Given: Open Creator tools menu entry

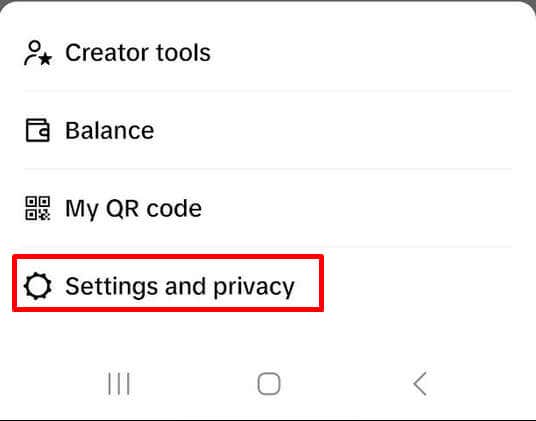Looking at the screenshot, I should tap(268, 53).
